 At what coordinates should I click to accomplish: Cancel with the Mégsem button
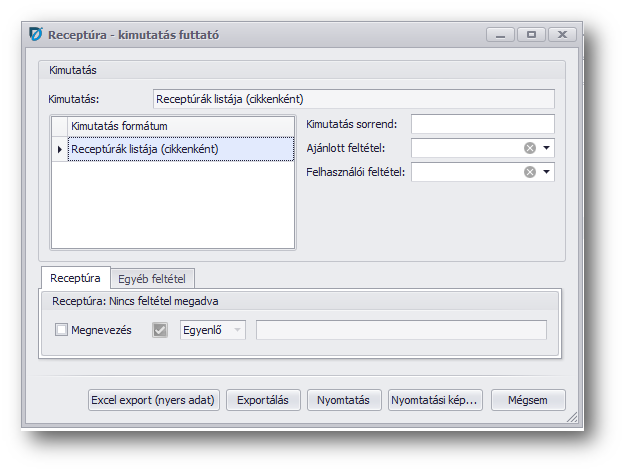click(528, 400)
